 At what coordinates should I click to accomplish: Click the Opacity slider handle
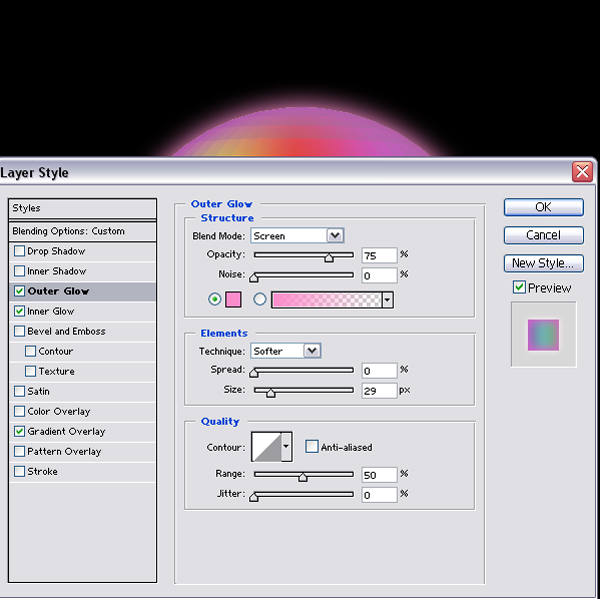click(x=329, y=258)
